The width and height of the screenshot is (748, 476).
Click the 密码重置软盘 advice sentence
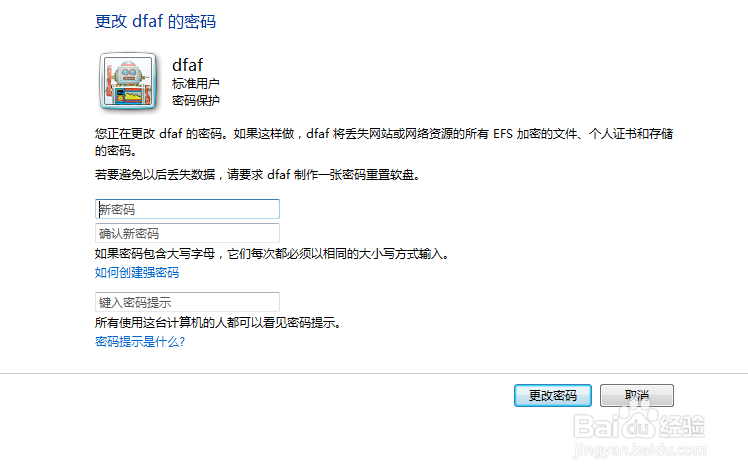(x=257, y=175)
